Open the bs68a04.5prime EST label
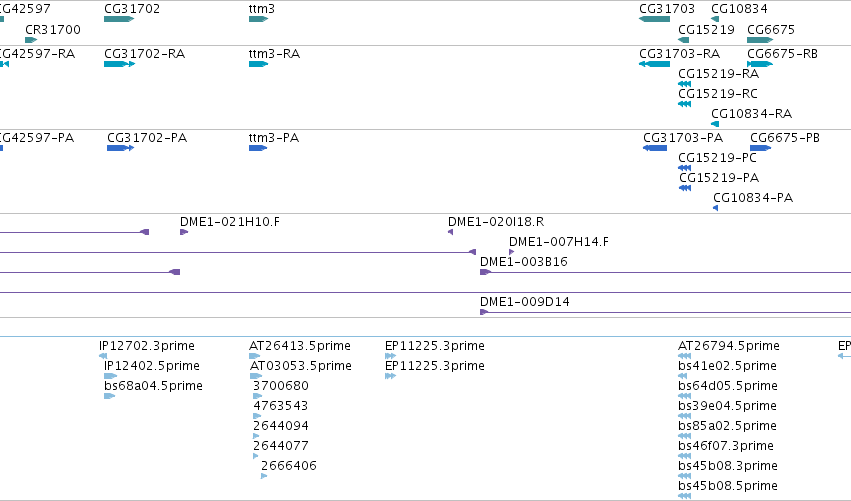The height and width of the screenshot is (501, 851). pyautogui.click(x=153, y=386)
